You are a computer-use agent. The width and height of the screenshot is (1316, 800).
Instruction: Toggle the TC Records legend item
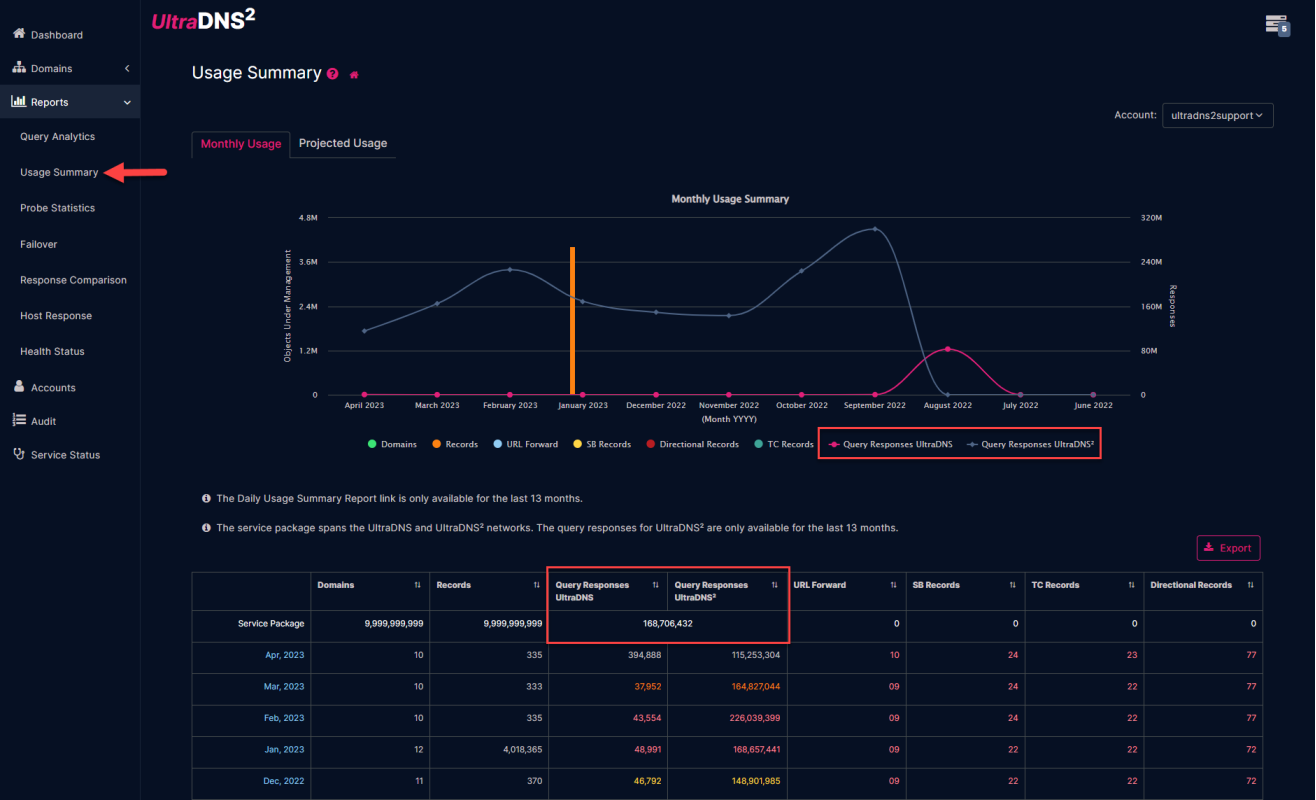click(x=785, y=444)
